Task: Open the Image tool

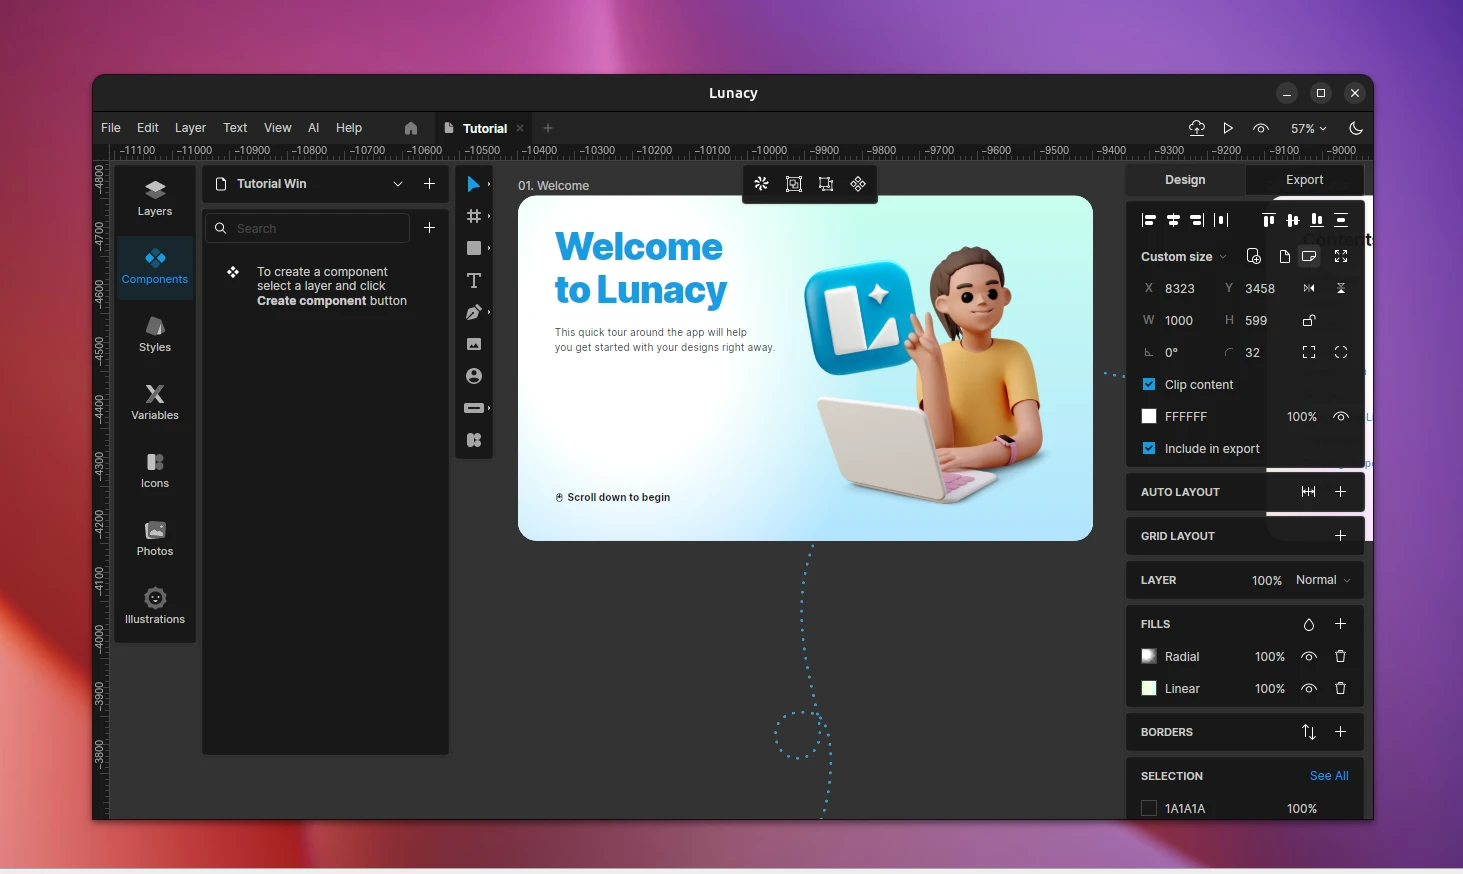Action: coord(474,345)
